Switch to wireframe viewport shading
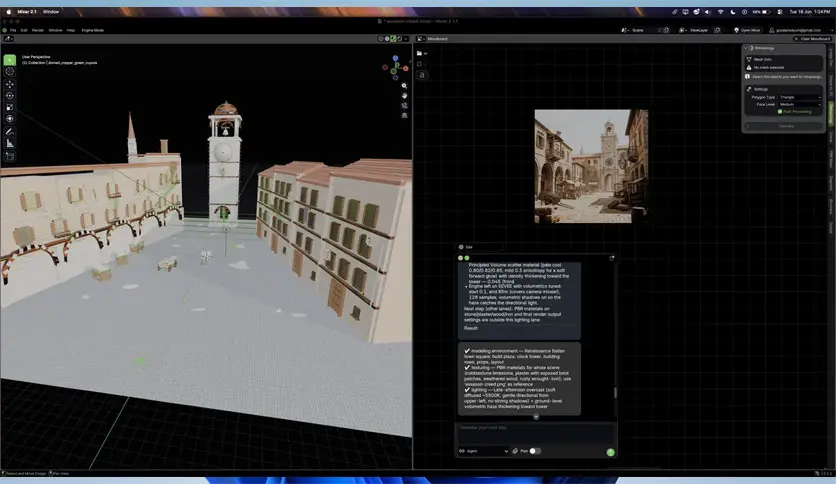836x484 pixels. coord(381,39)
